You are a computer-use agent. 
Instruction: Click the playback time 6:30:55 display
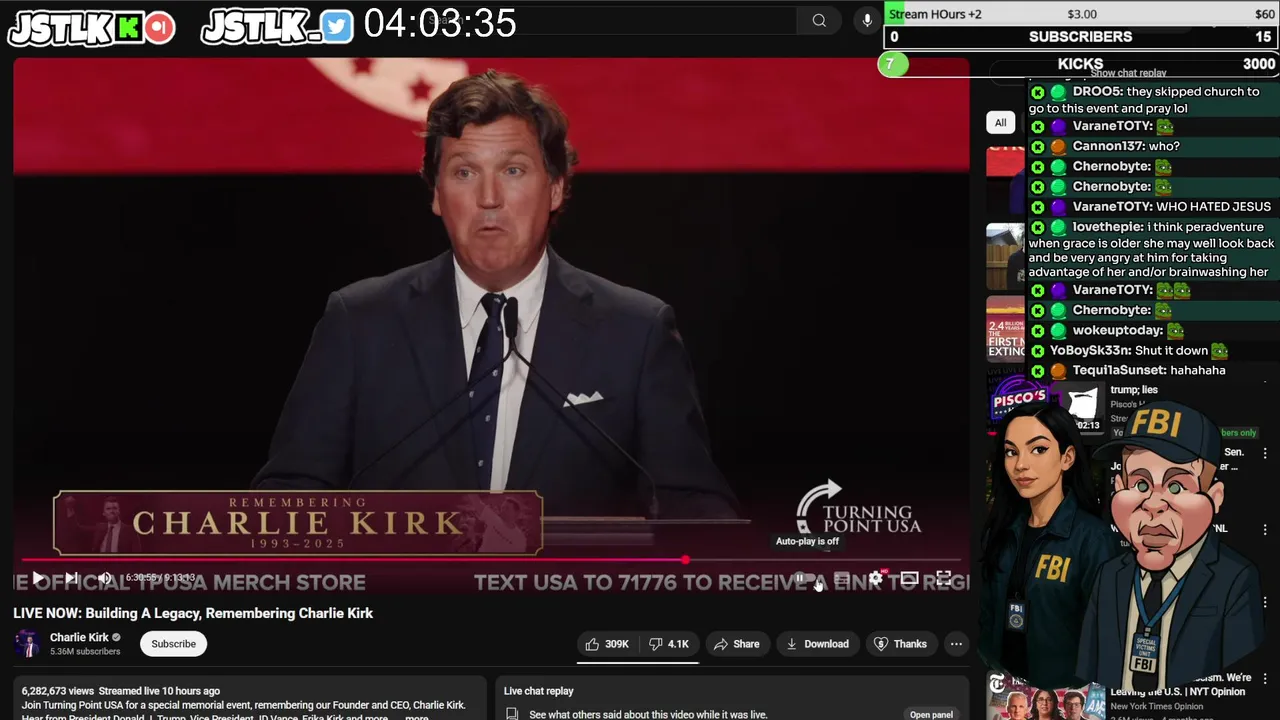(x=160, y=578)
